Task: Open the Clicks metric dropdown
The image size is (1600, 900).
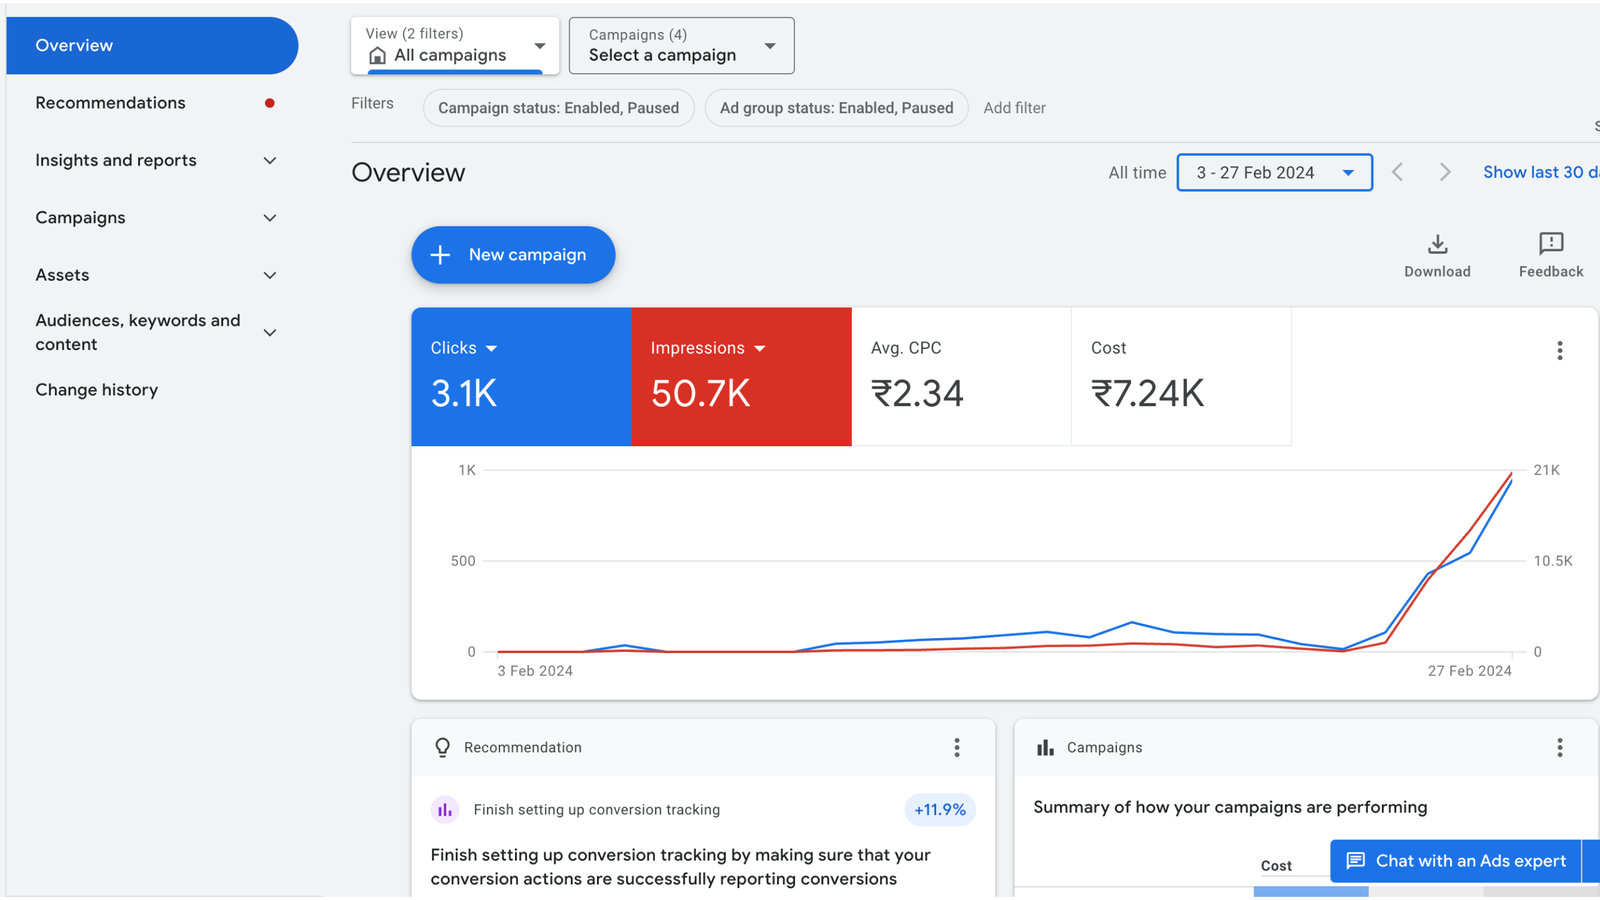Action: 491,349
